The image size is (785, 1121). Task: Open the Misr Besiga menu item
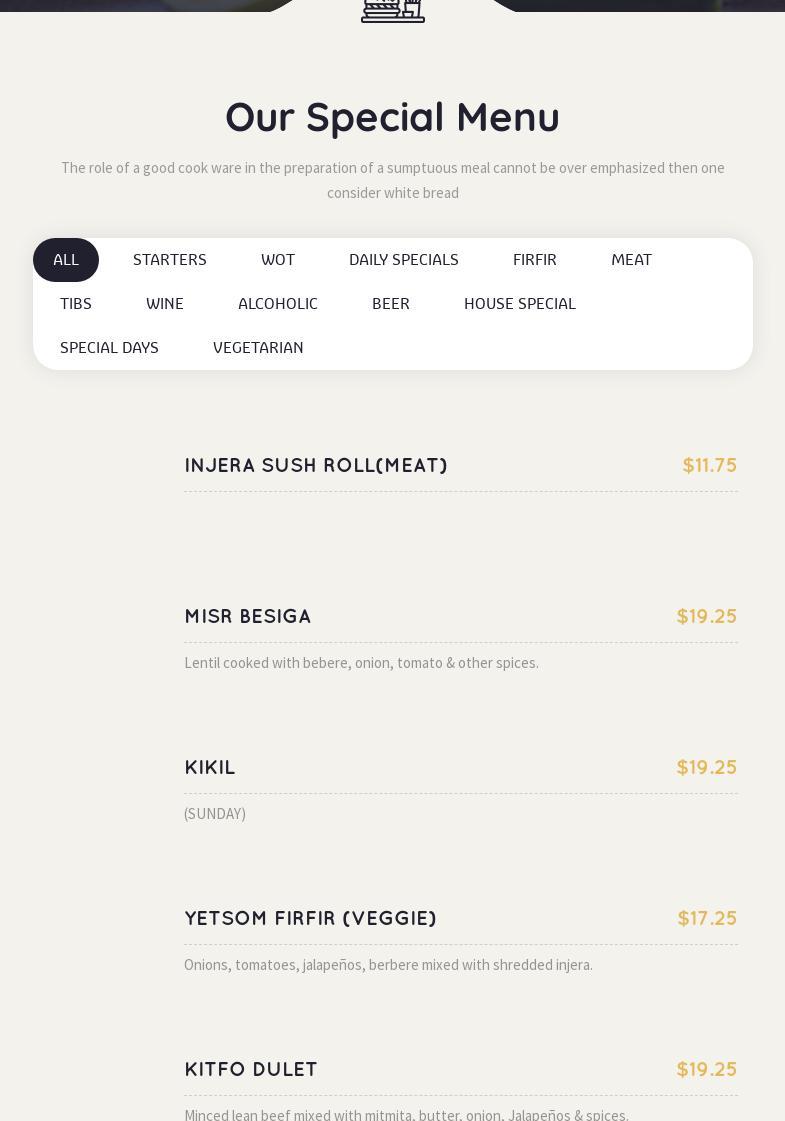(247, 616)
